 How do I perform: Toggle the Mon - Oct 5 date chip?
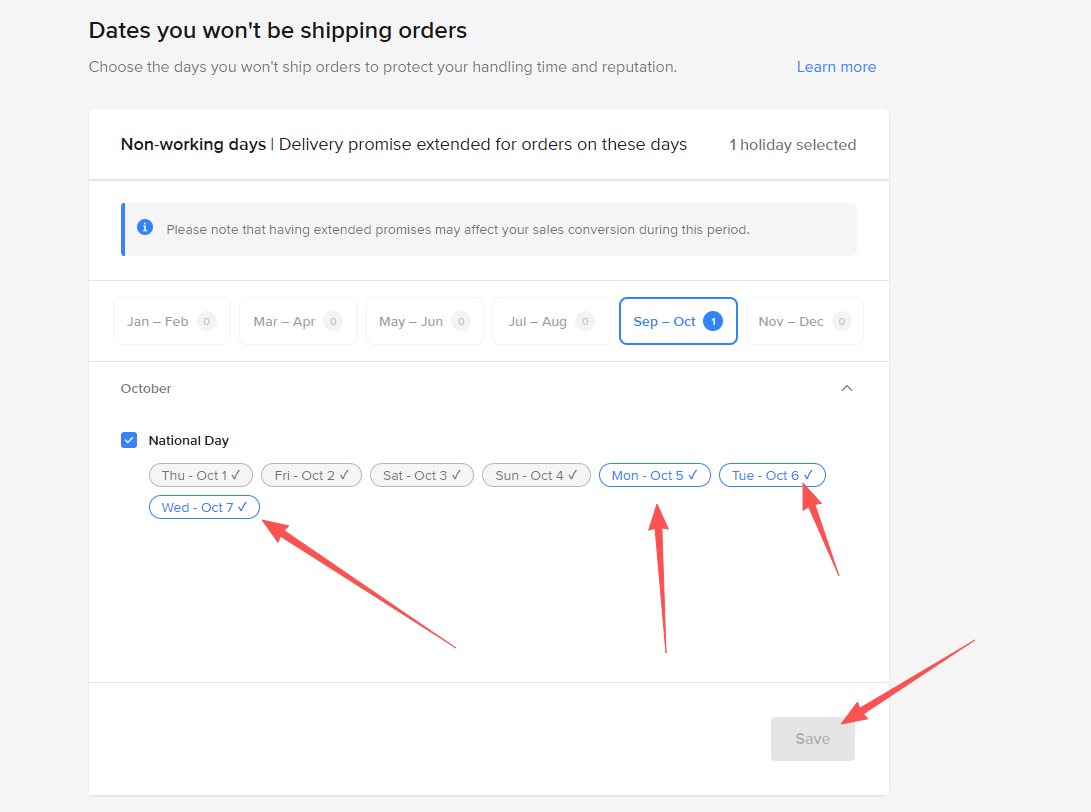655,475
